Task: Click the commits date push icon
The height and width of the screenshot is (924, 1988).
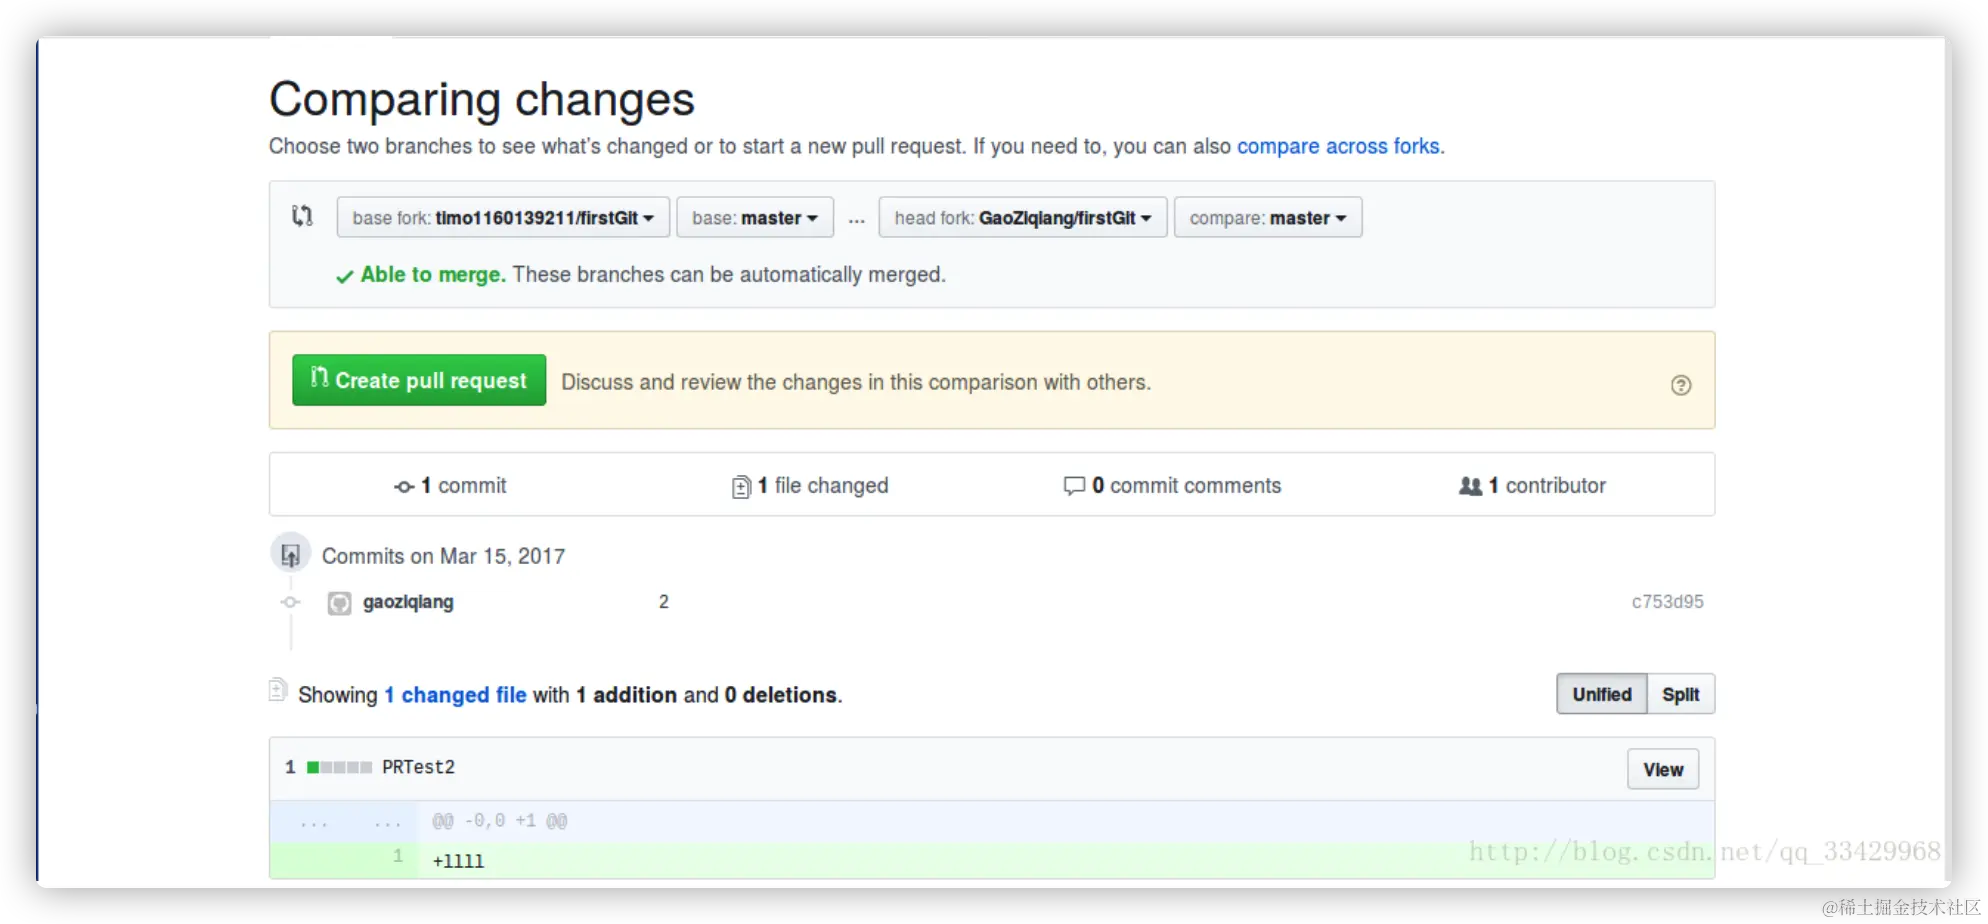Action: pyautogui.click(x=290, y=554)
